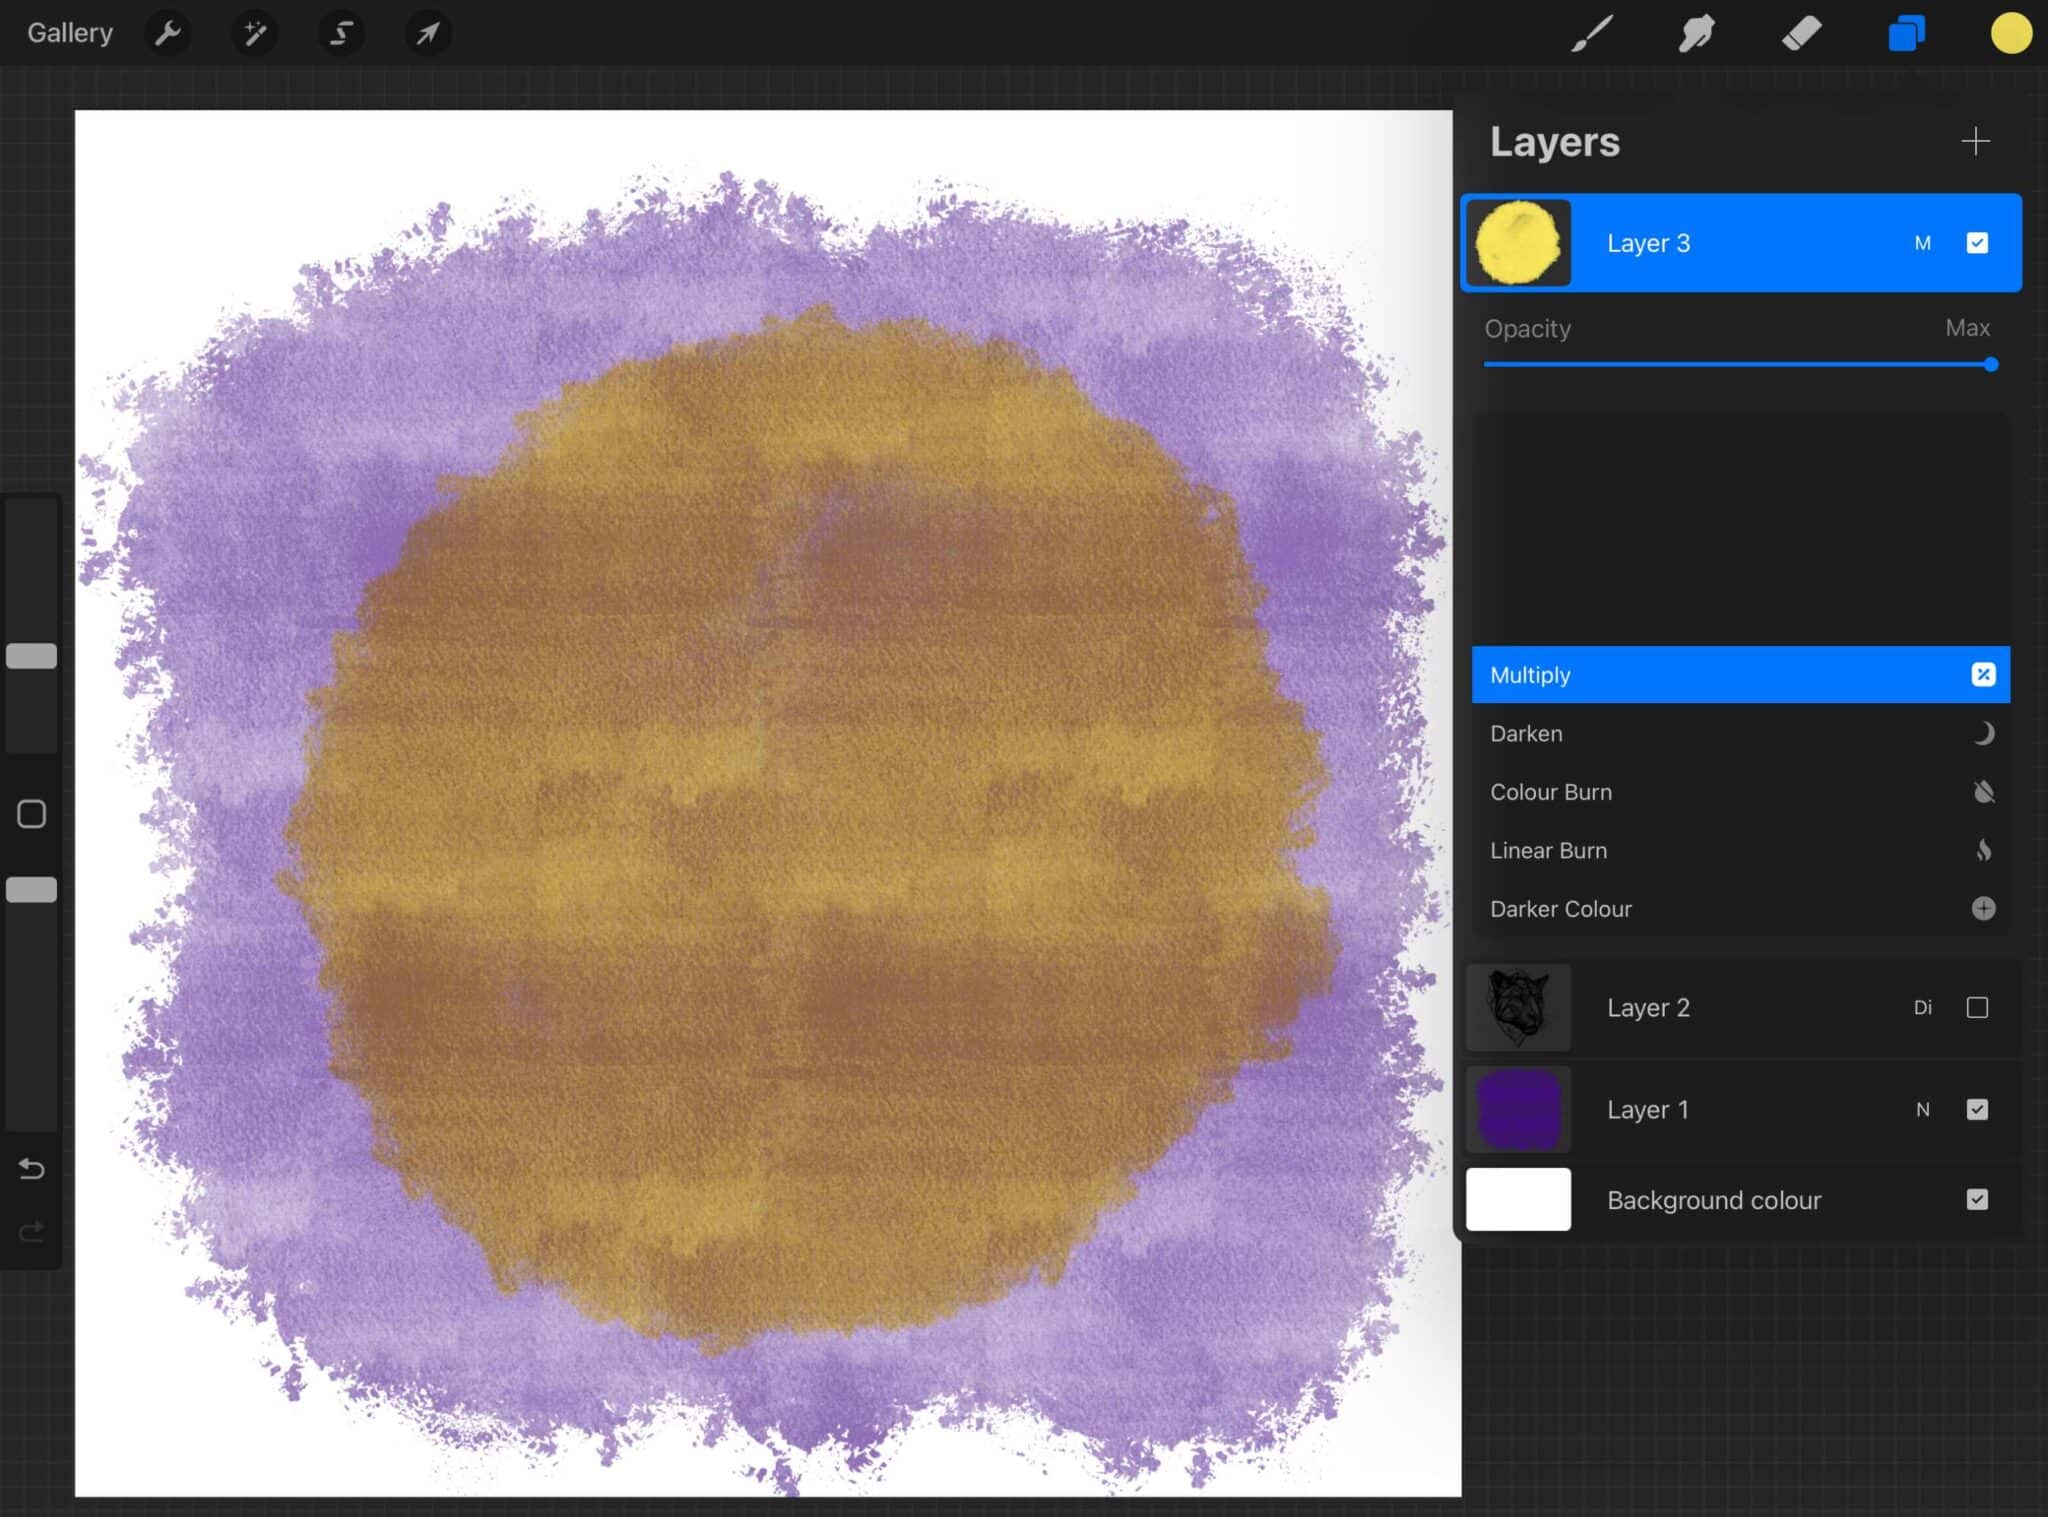Open the Actions wrench menu
The image size is (2048, 1517).
pos(168,32)
